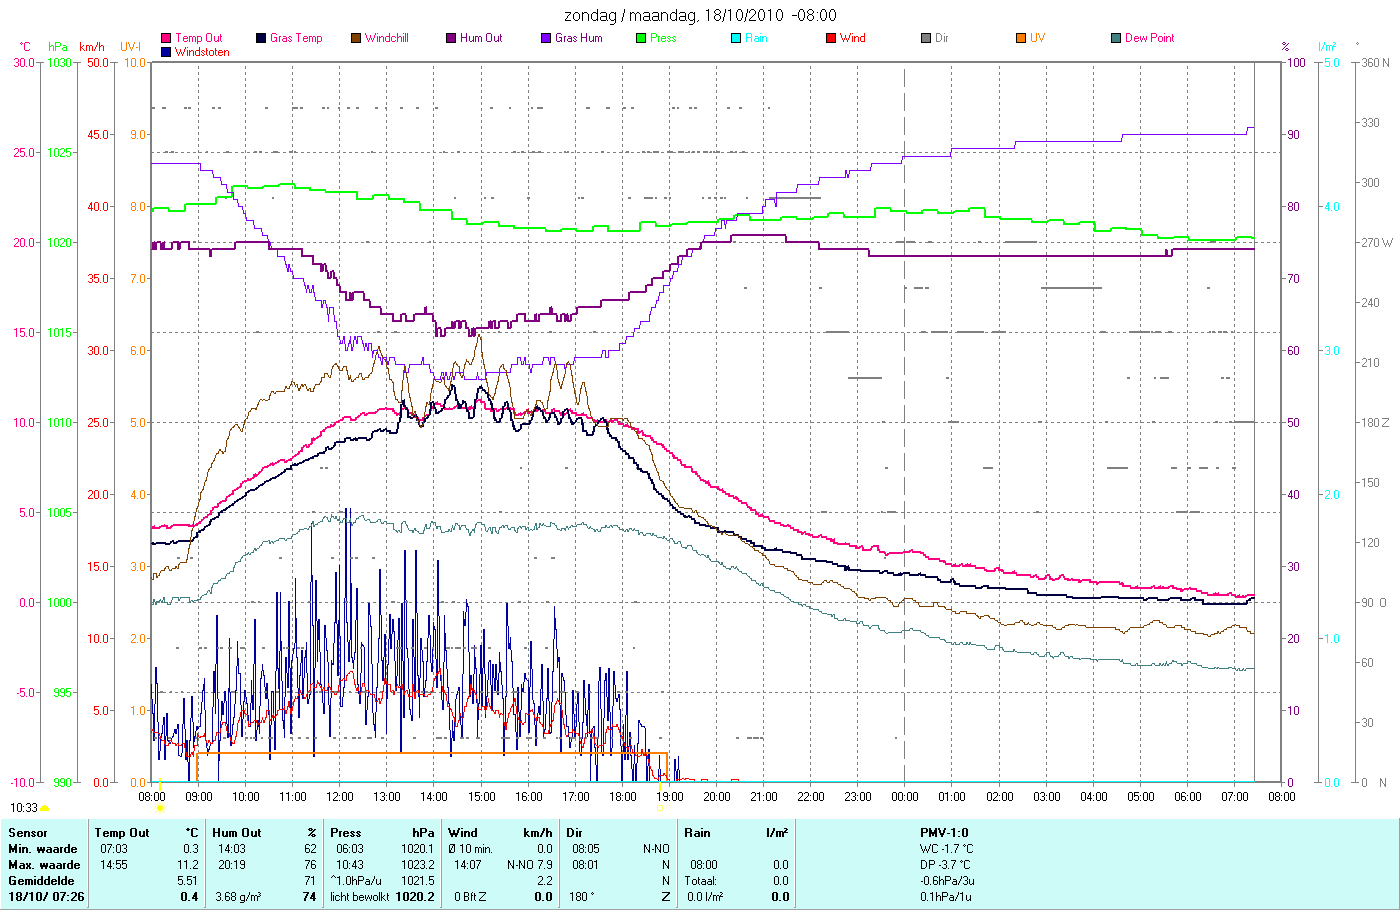Click the blue Windstoten legend square
Image resolution: width=1400 pixels, height=910 pixels.
[x=166, y=52]
